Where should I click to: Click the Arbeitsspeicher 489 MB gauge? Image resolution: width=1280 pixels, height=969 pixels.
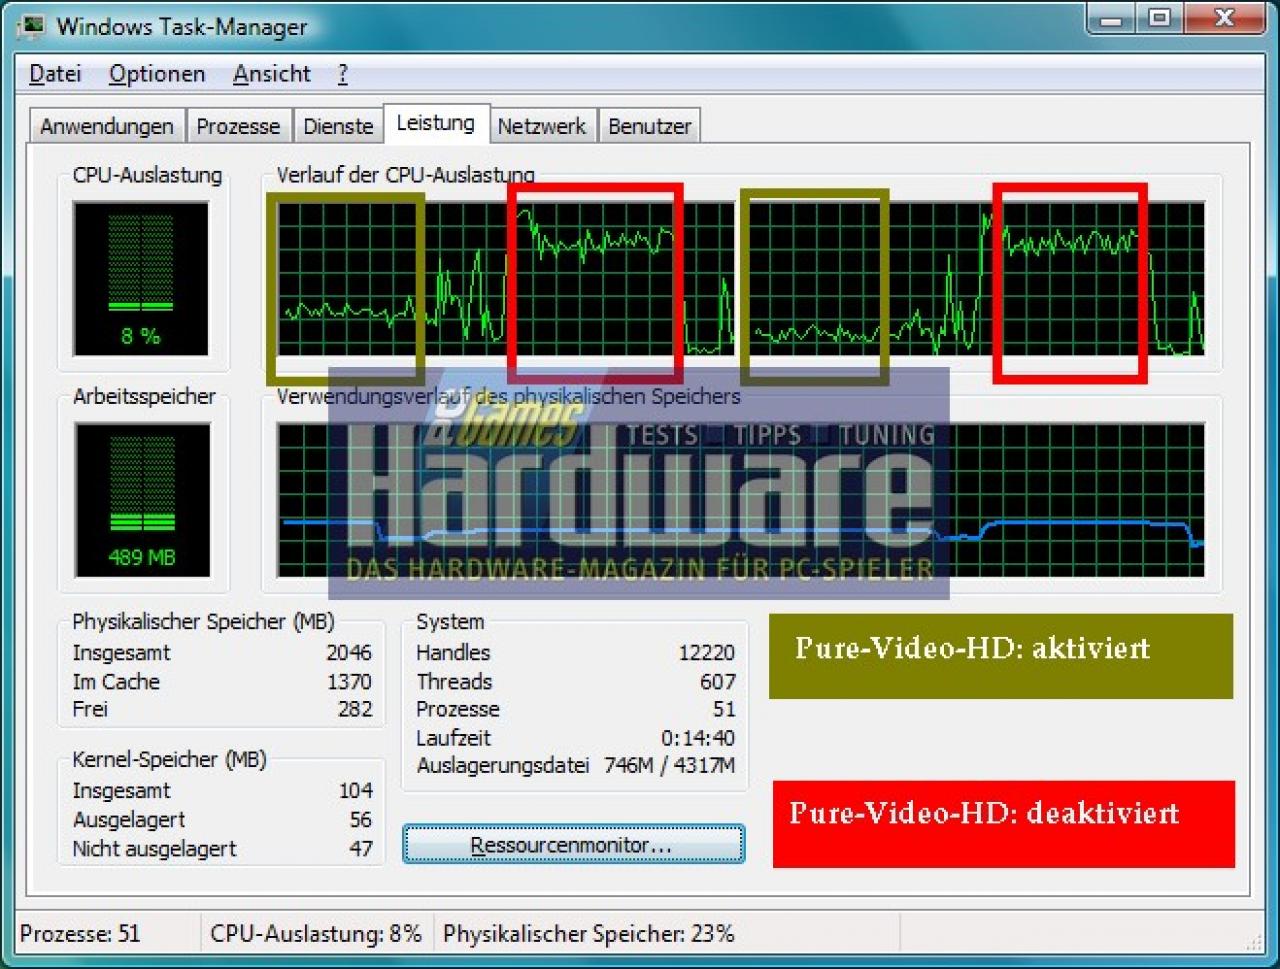coord(142,500)
